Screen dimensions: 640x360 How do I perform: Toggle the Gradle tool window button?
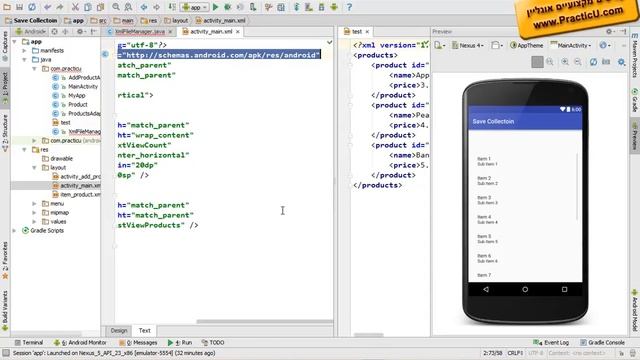click(635, 99)
